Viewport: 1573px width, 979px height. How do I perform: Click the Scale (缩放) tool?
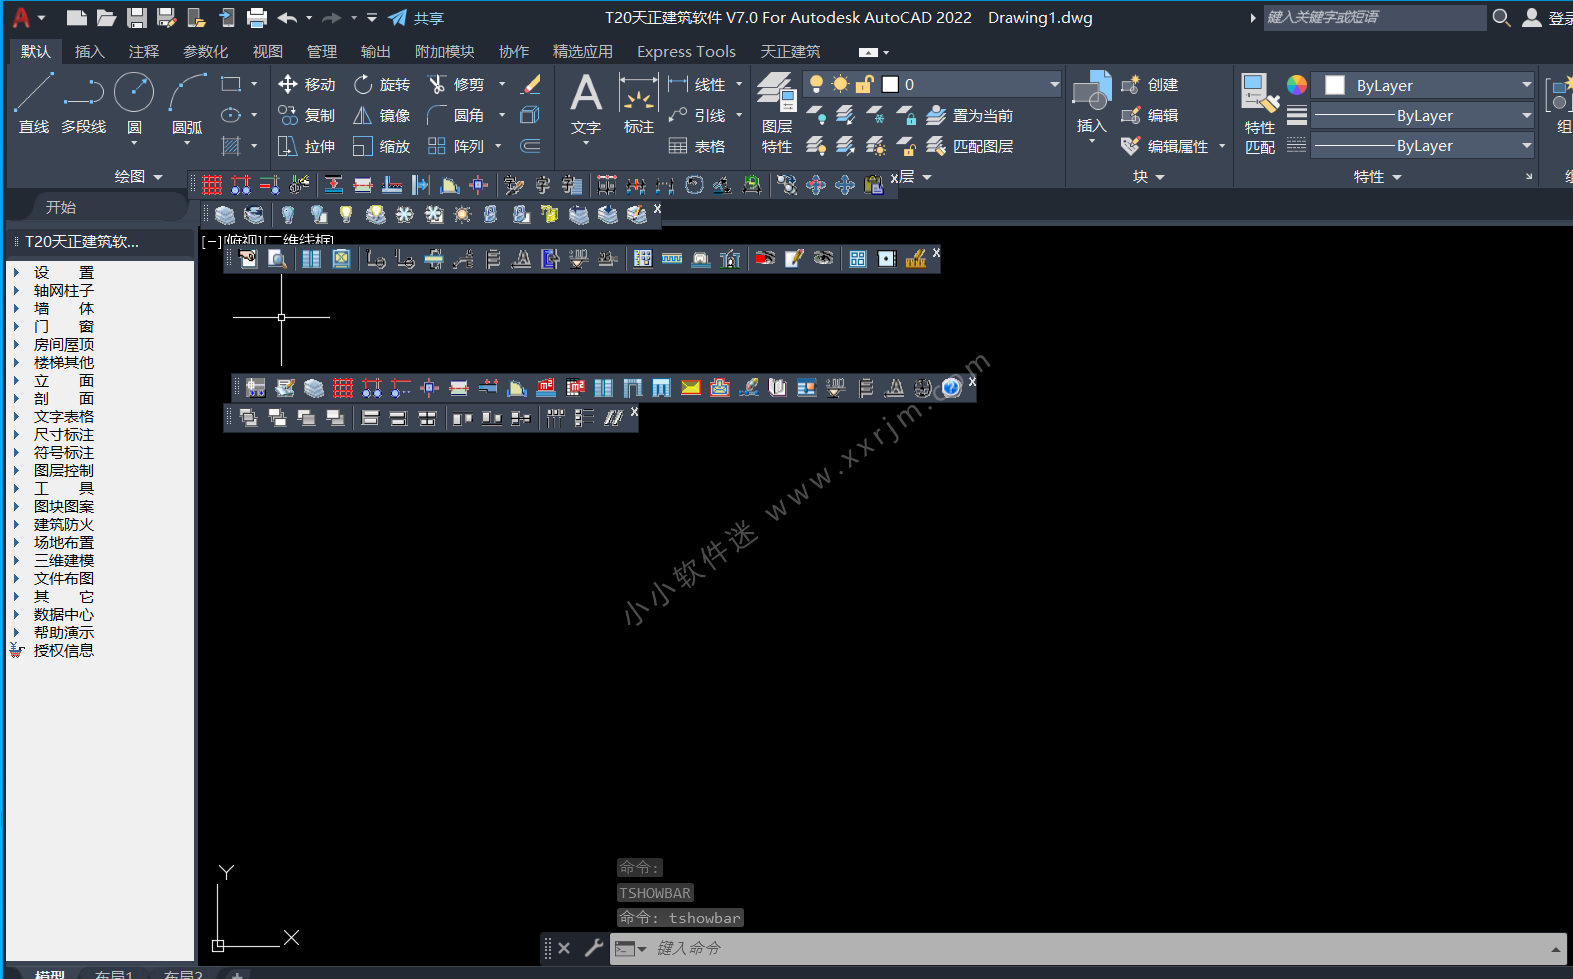pos(382,146)
